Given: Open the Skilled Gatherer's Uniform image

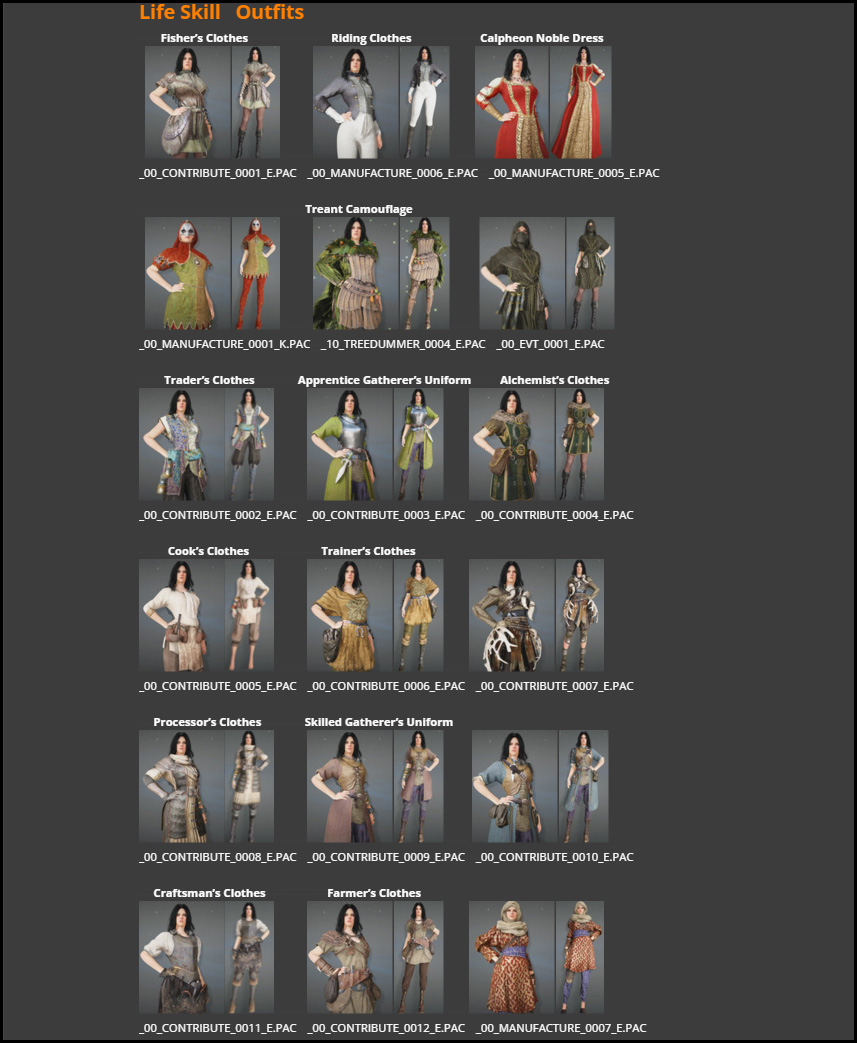Looking at the screenshot, I should point(374,786).
